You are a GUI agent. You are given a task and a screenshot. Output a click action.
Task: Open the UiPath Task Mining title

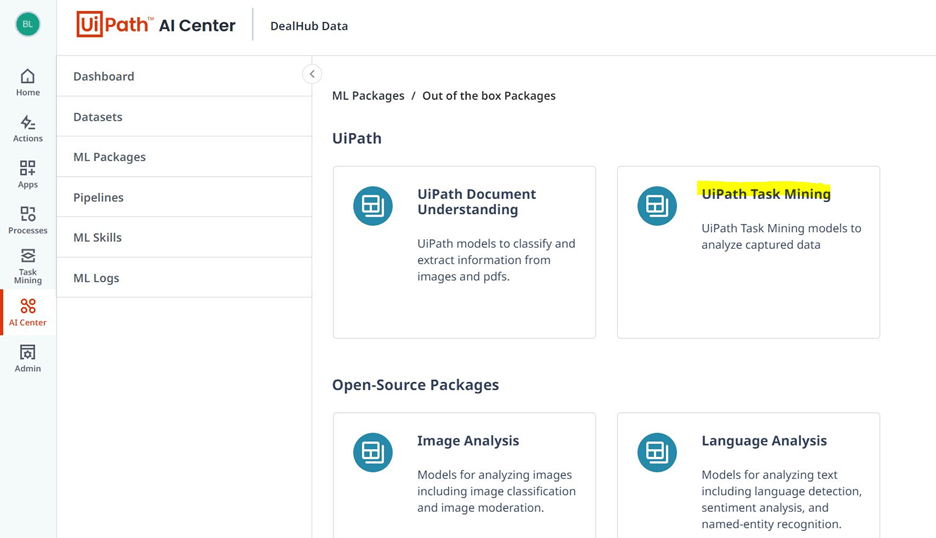766,194
